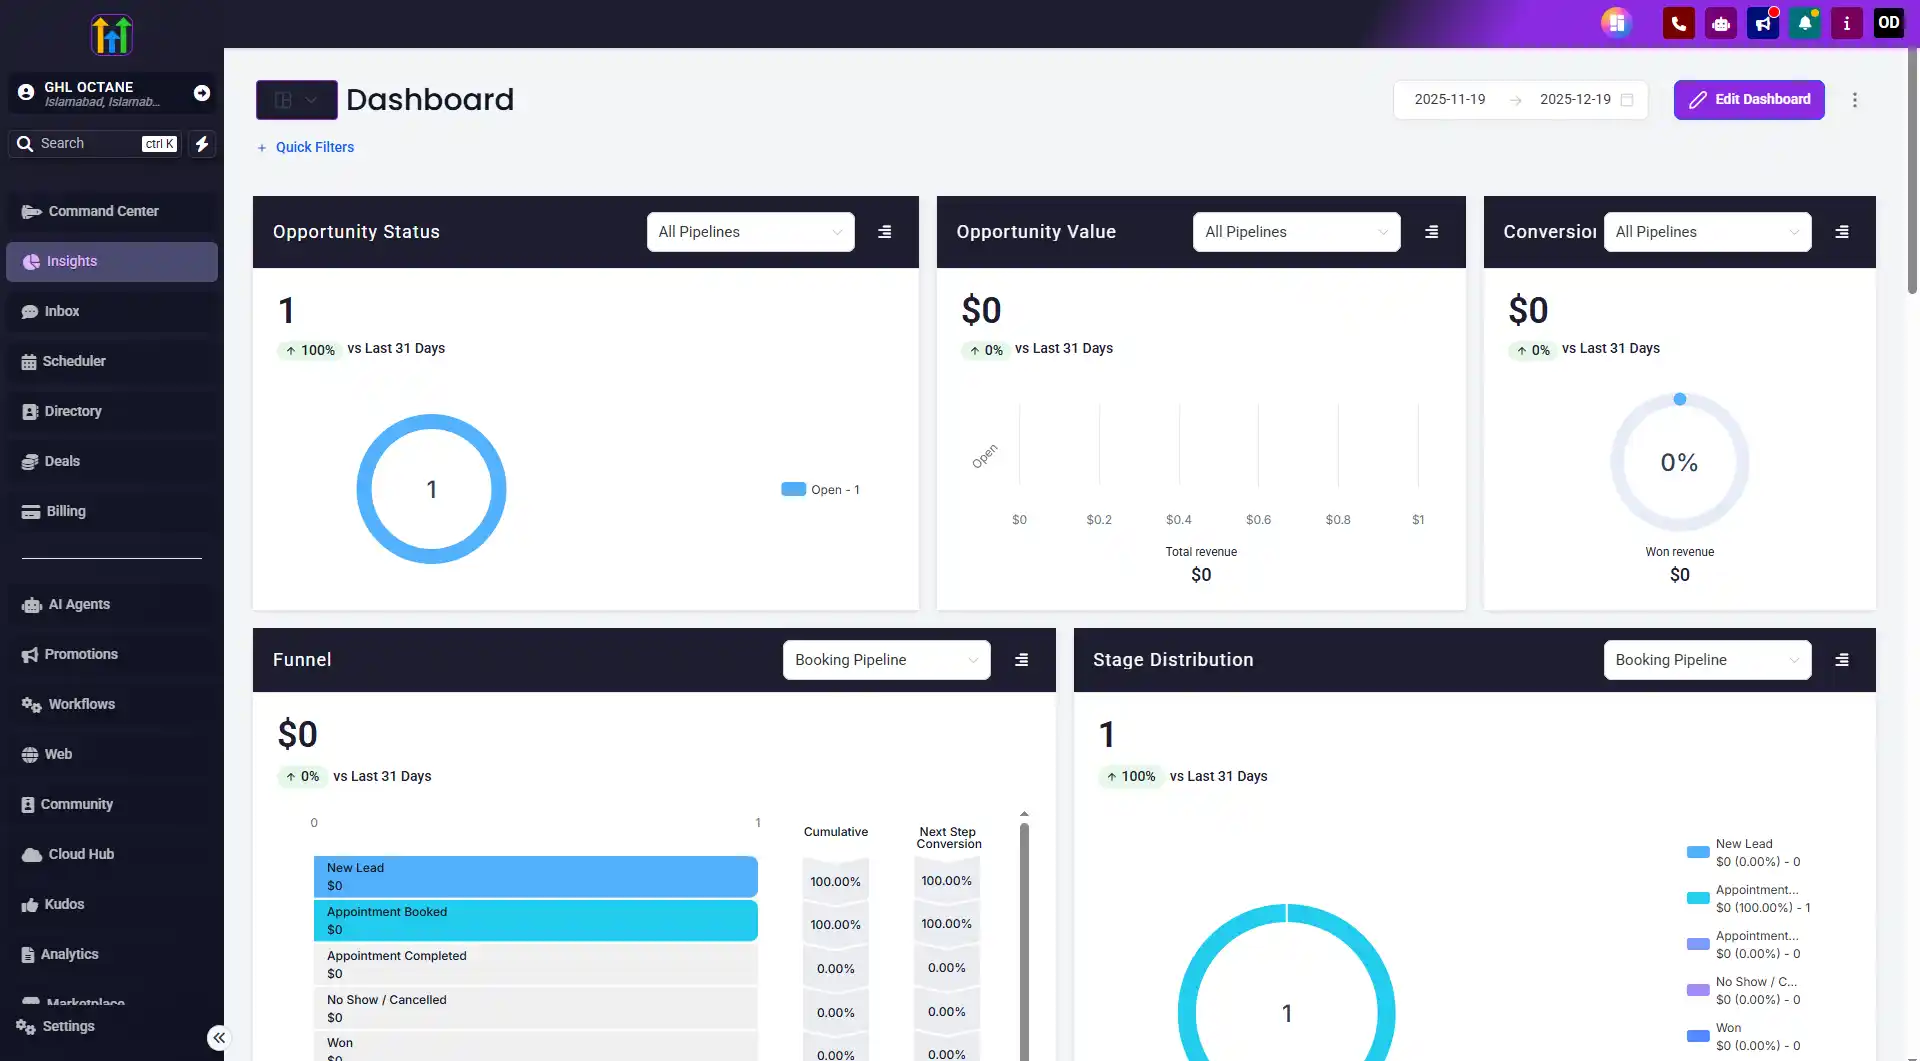The height and width of the screenshot is (1061, 1920).
Task: Open the All Pipelines dropdown for Opportunity Status
Action: click(750, 231)
